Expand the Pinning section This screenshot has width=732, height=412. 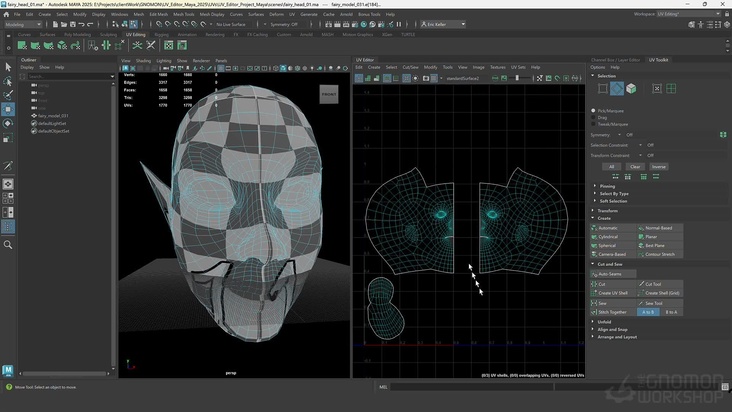click(x=607, y=185)
